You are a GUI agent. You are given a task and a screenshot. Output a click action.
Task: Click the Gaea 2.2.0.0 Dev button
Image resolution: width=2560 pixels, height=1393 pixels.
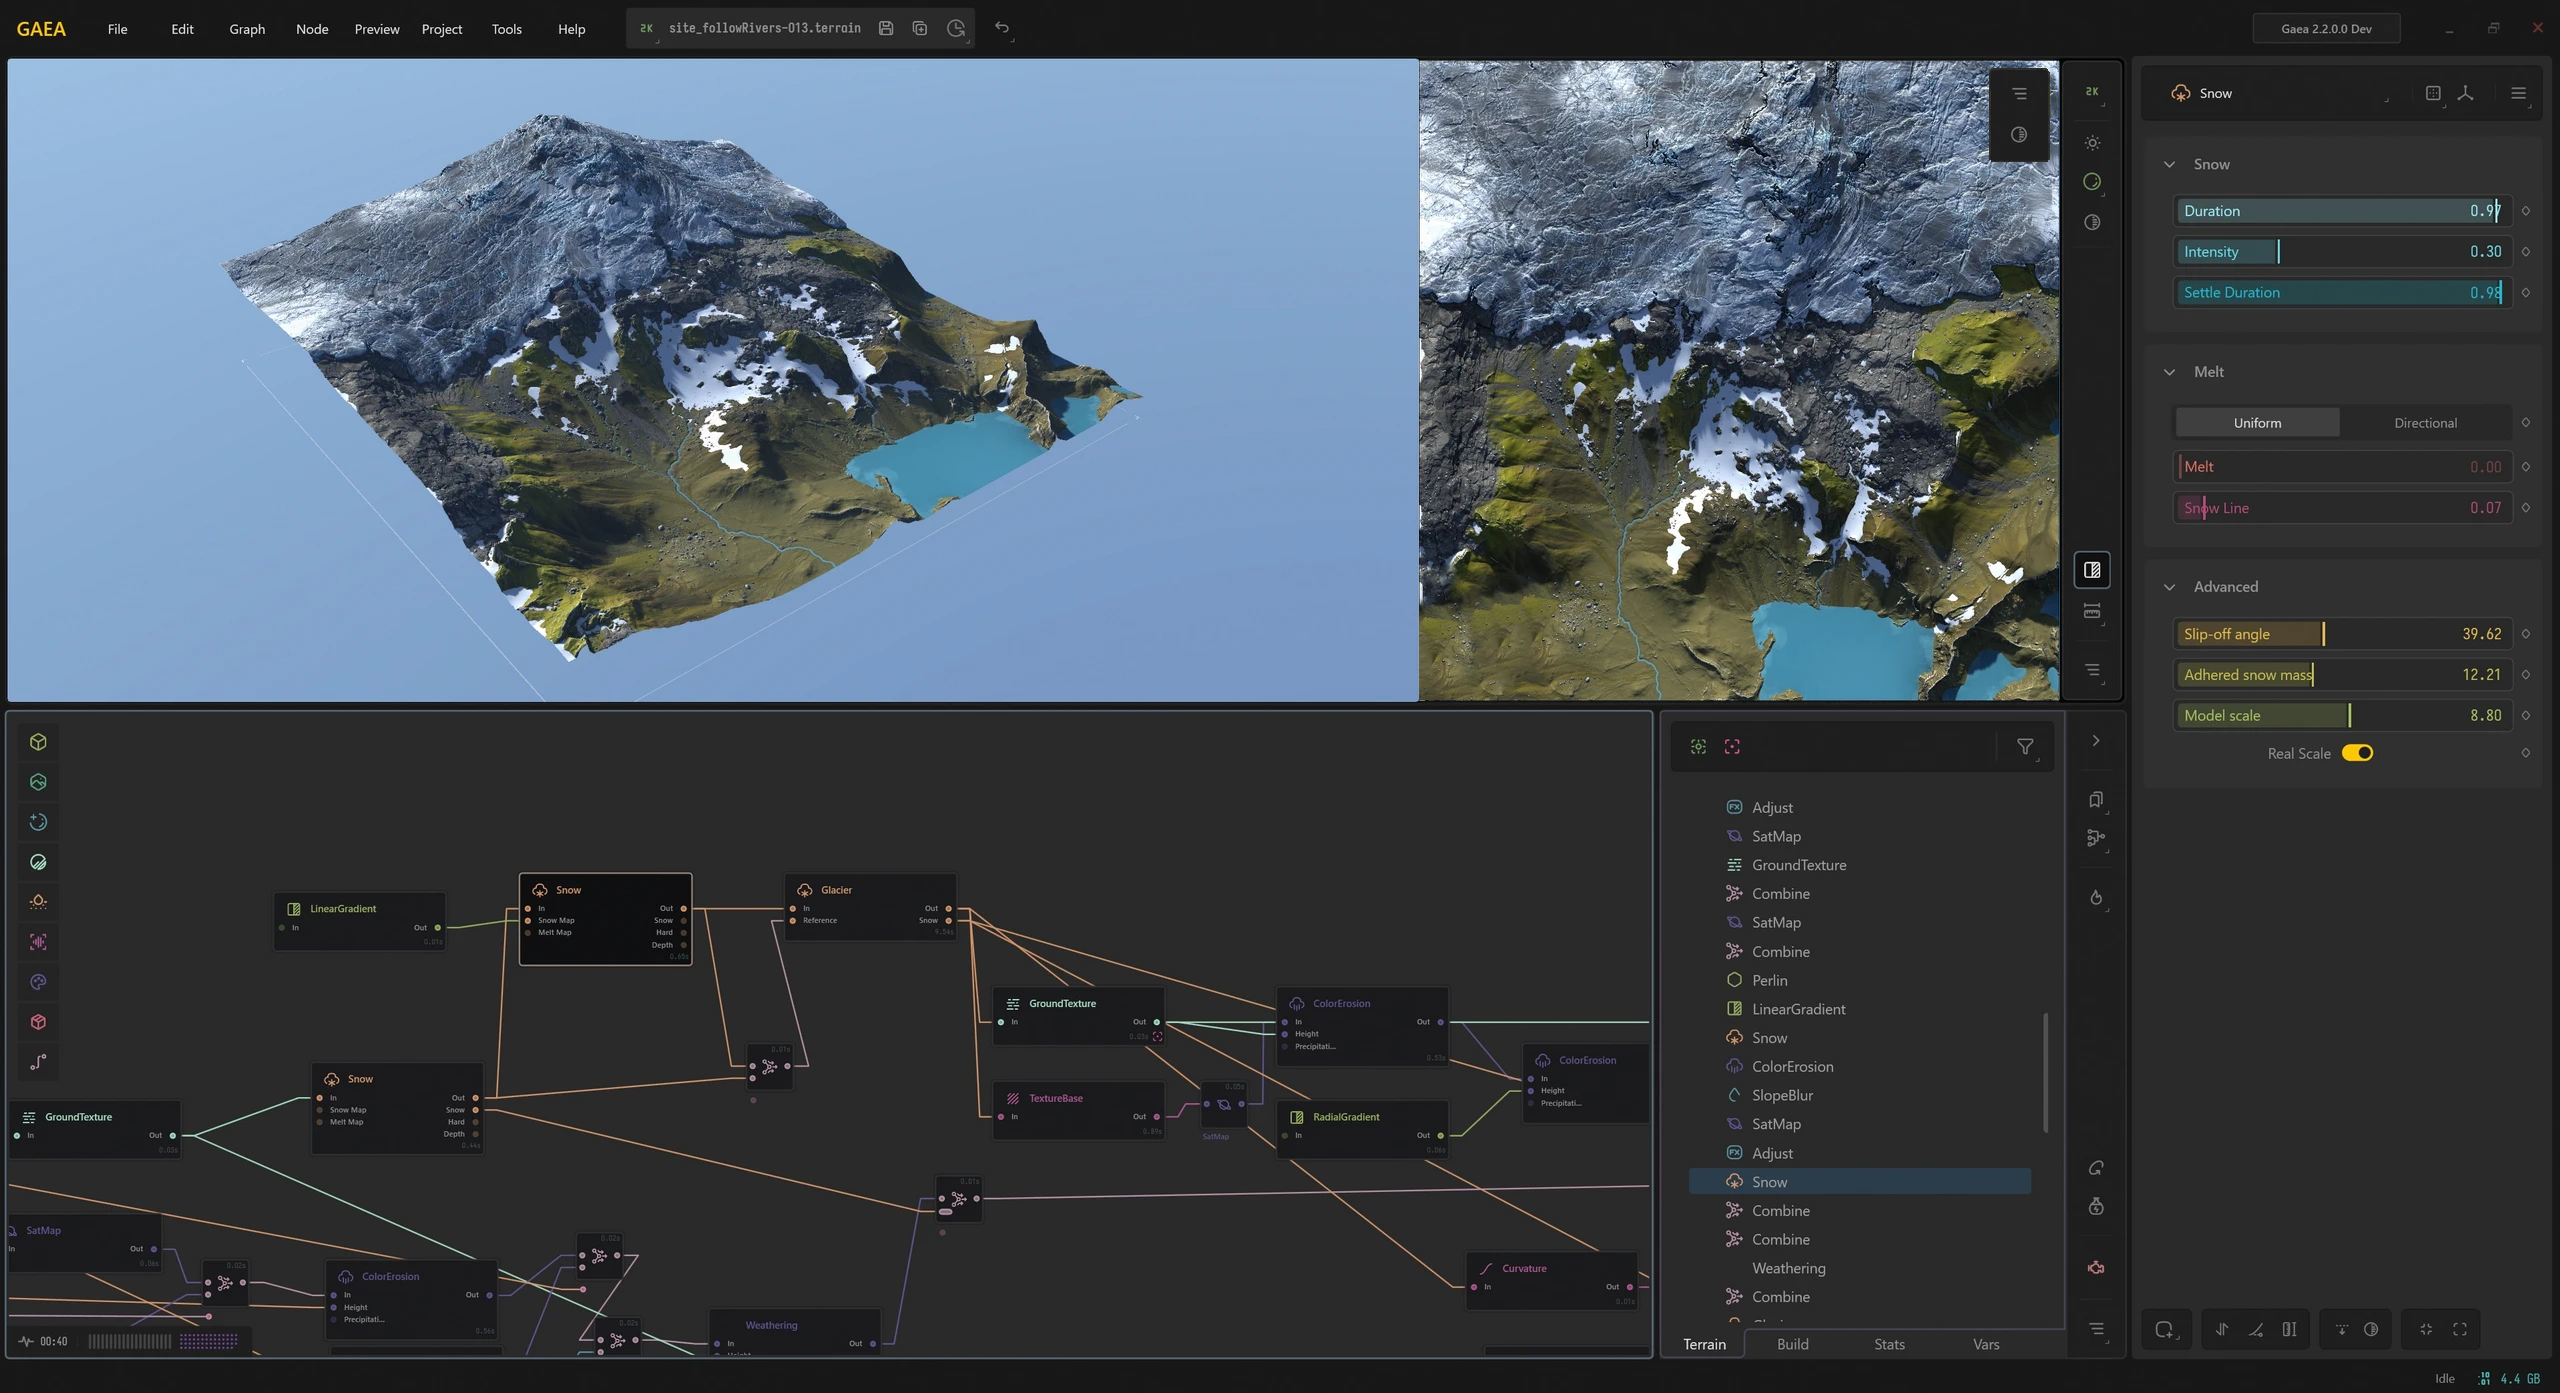[x=2325, y=28]
